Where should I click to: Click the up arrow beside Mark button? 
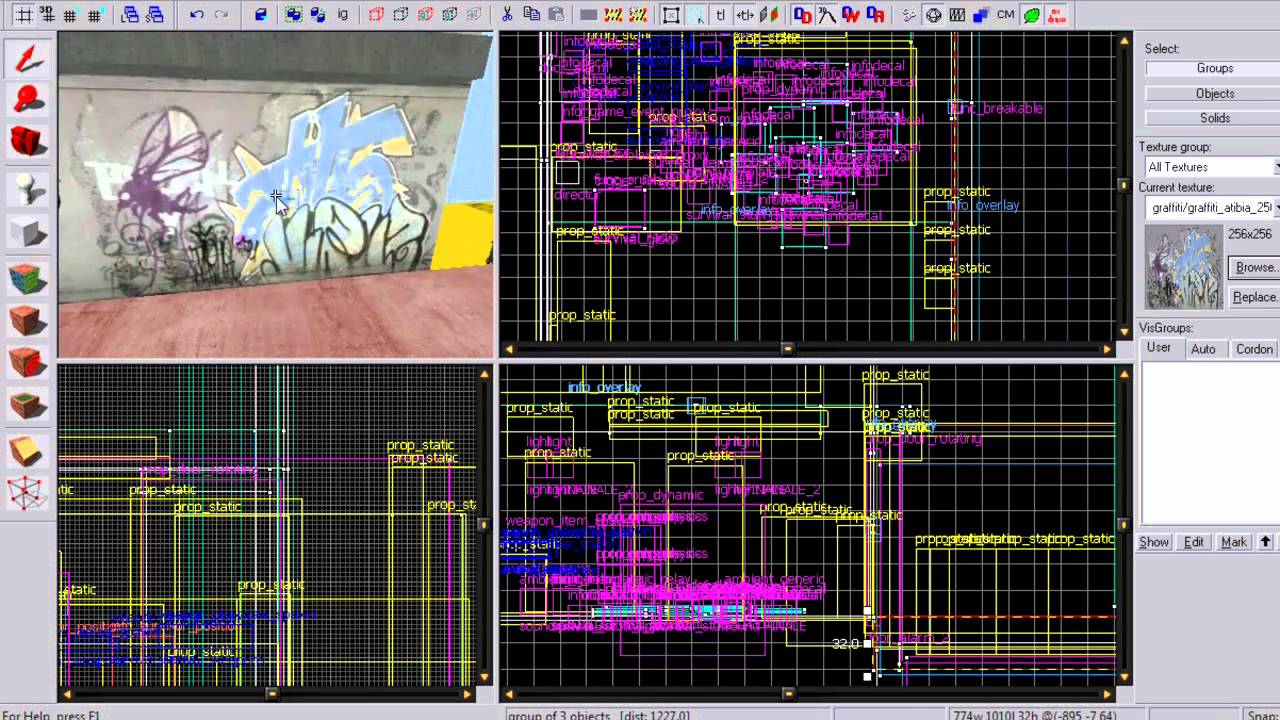(1265, 542)
